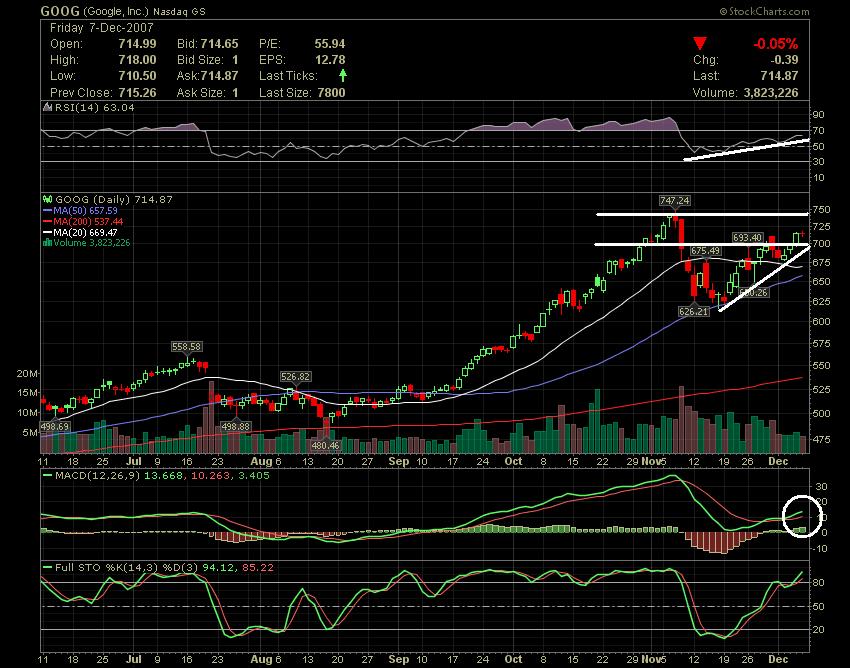Click the Ask Size value 1

(235, 93)
